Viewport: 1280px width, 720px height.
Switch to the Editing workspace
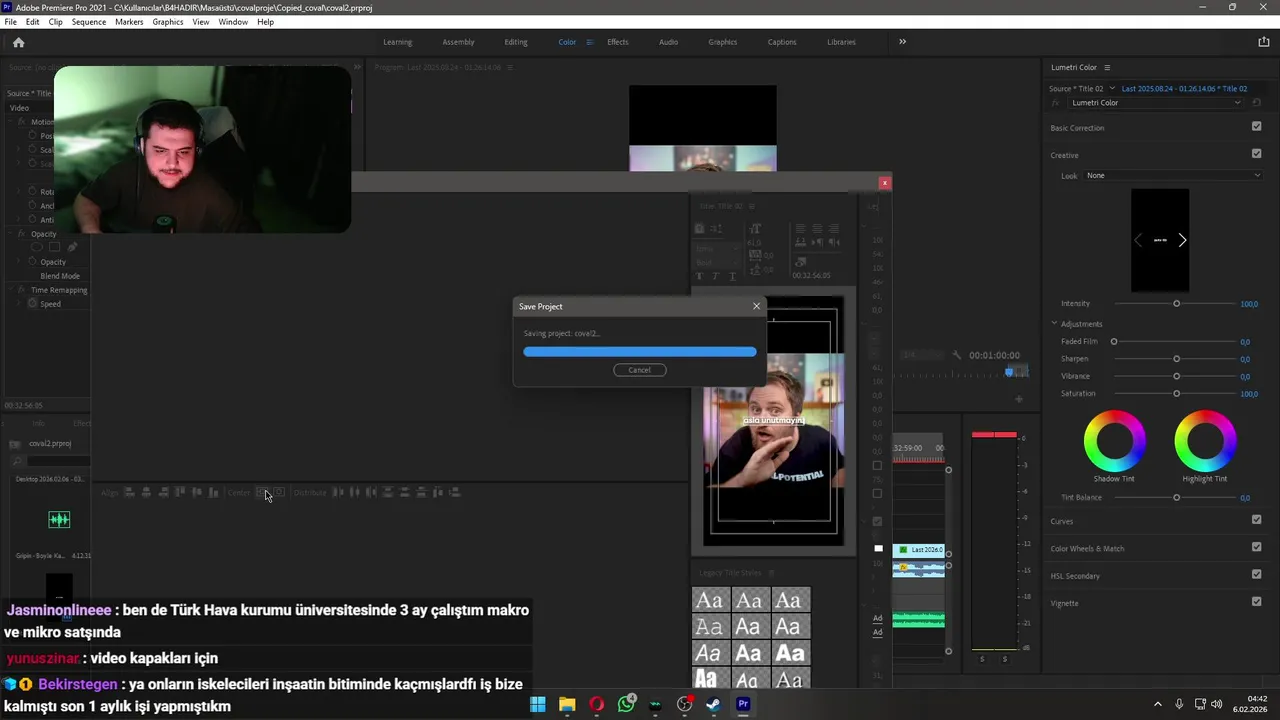[x=516, y=42]
